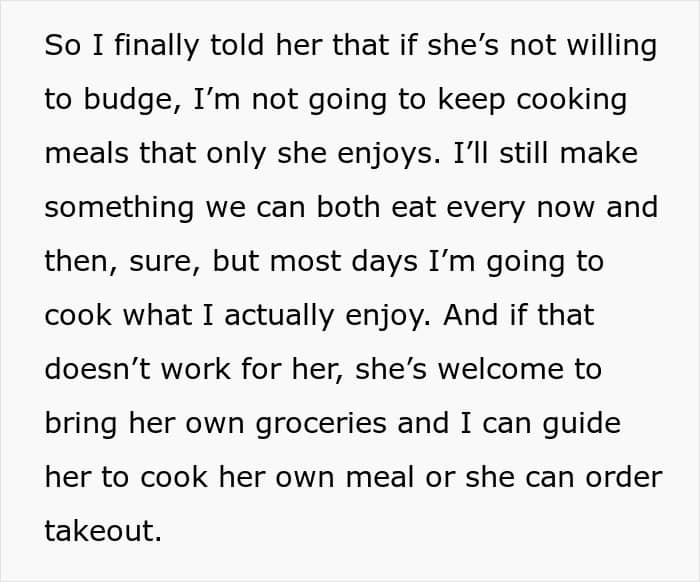
Task: Click the word "actually" in the text
Action: click(279, 316)
